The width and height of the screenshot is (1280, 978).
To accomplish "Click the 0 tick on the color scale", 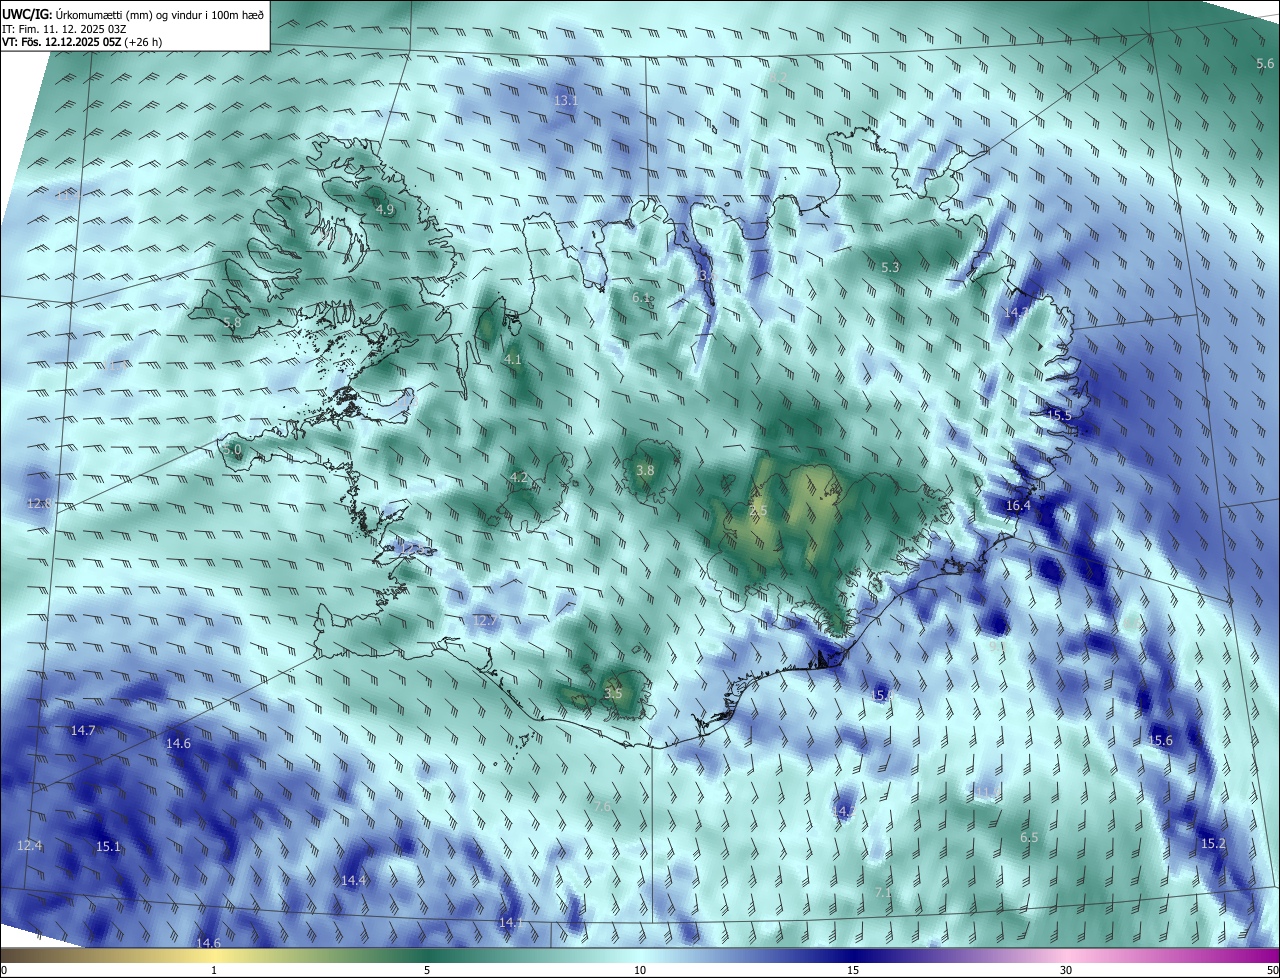I will pyautogui.click(x=4, y=971).
